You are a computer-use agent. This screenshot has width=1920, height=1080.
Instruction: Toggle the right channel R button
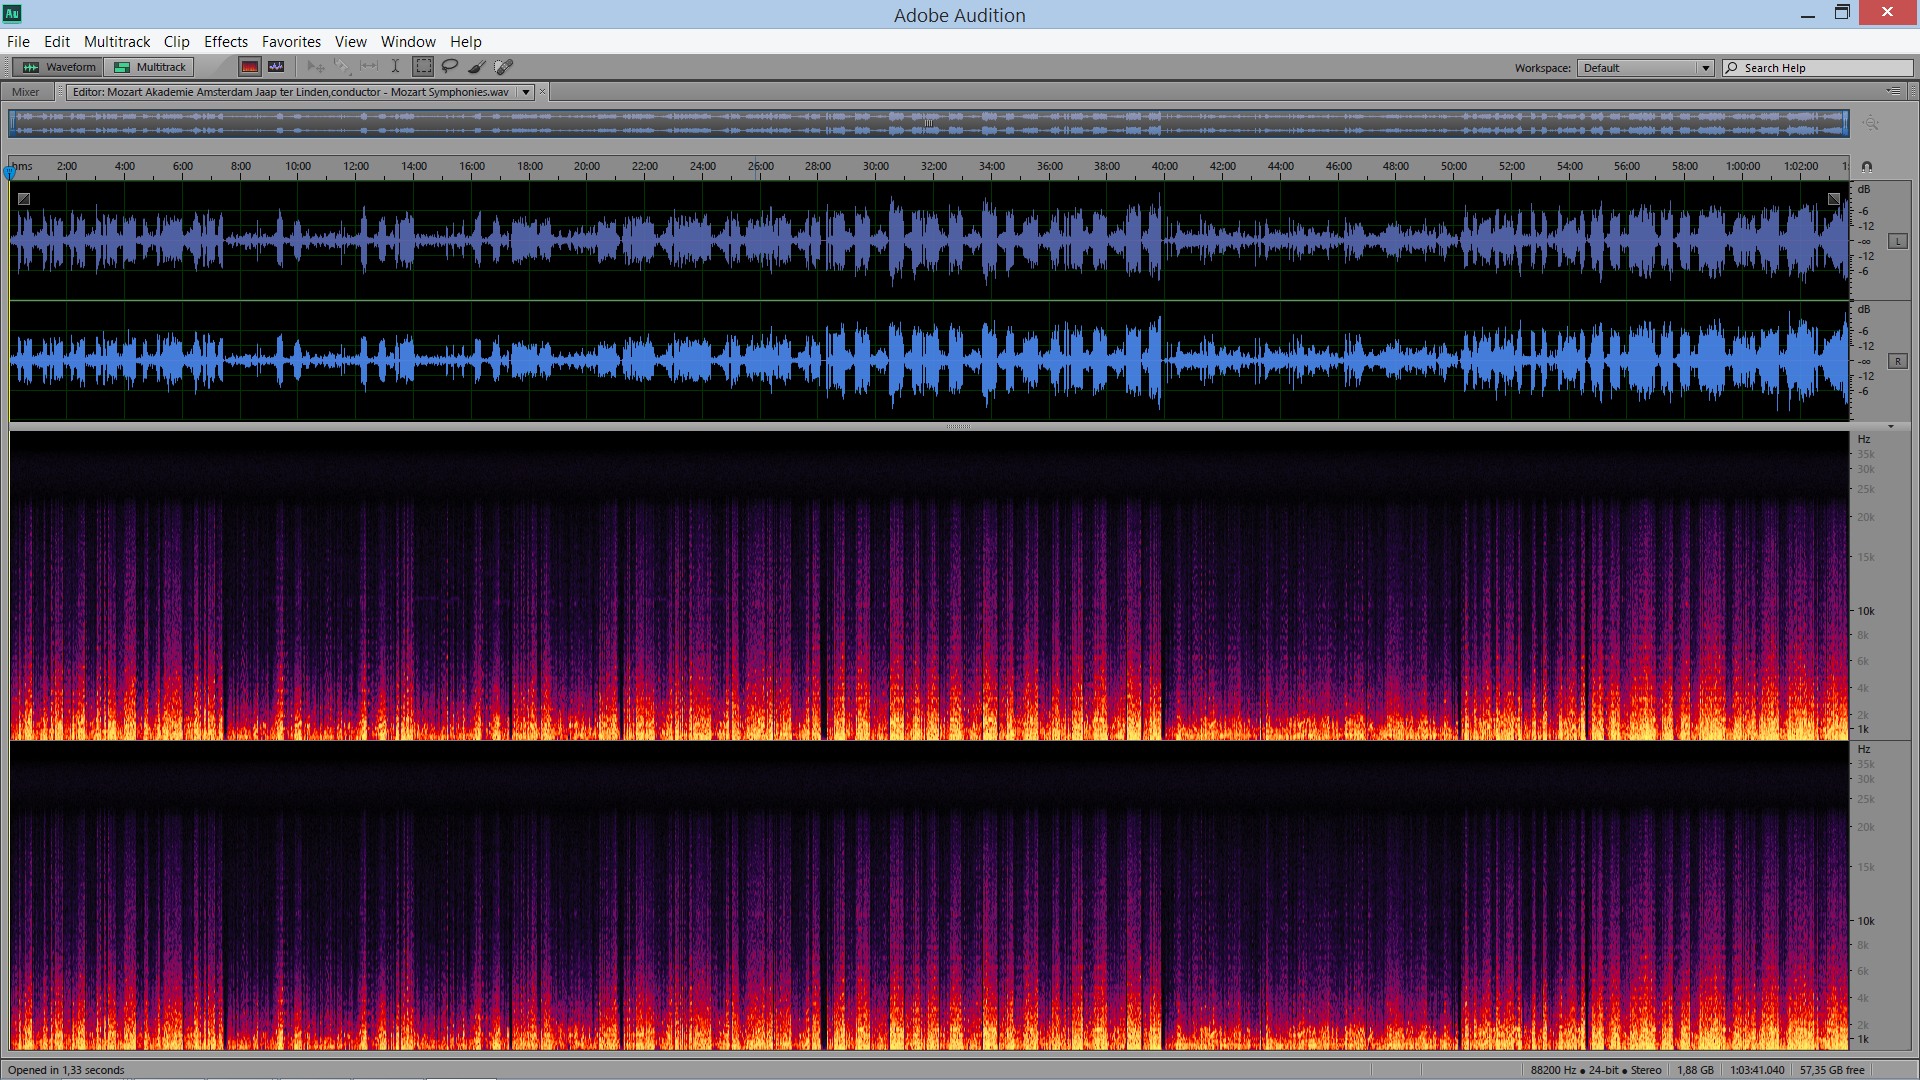[x=1897, y=362]
